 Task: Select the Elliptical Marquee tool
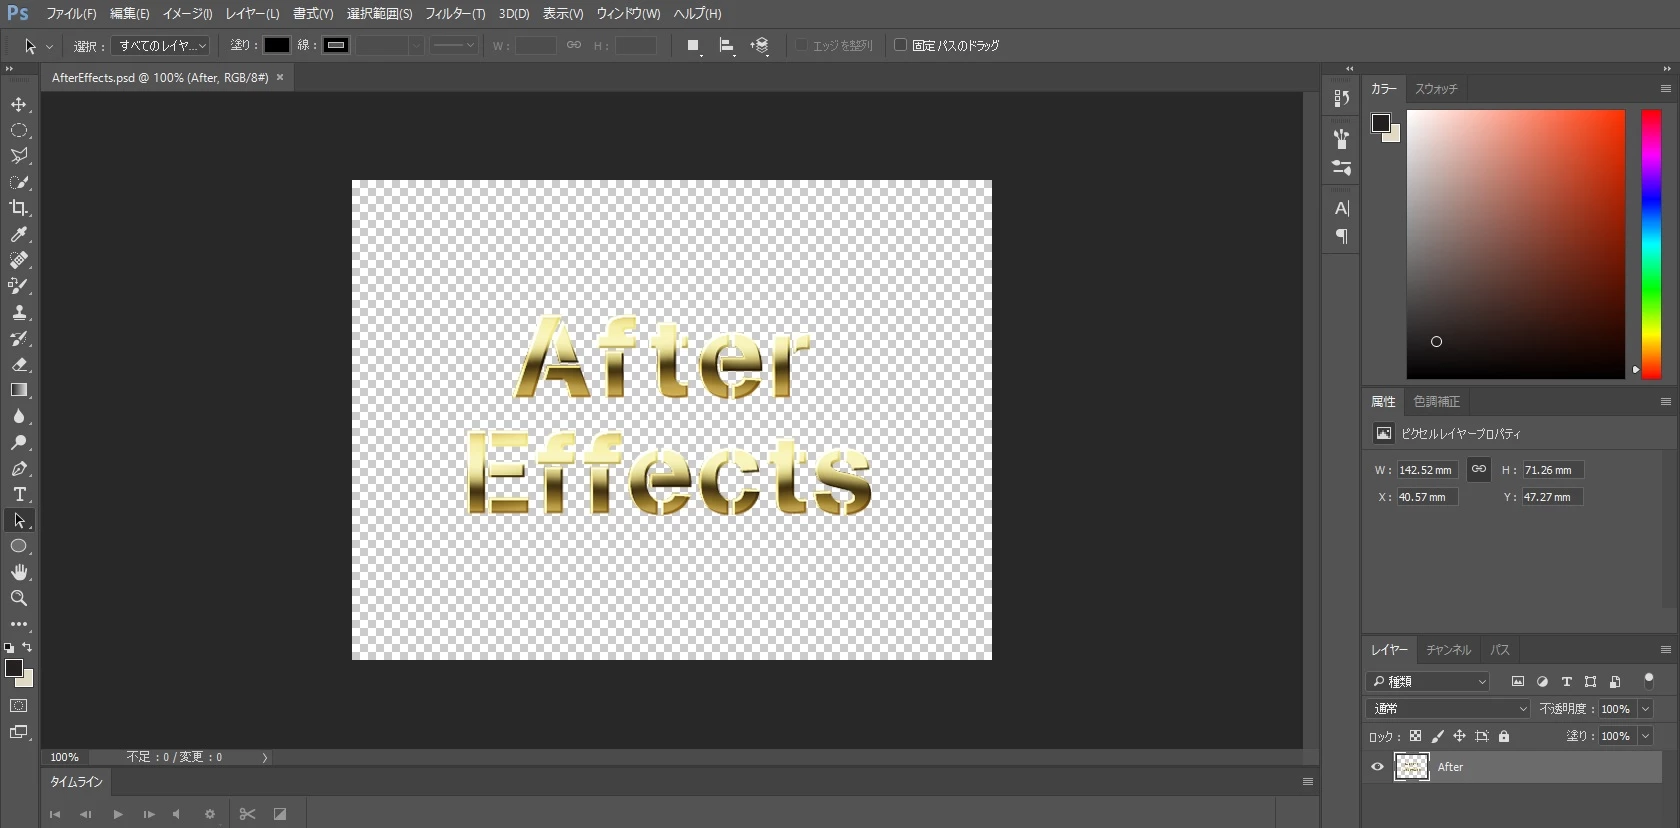coord(19,130)
